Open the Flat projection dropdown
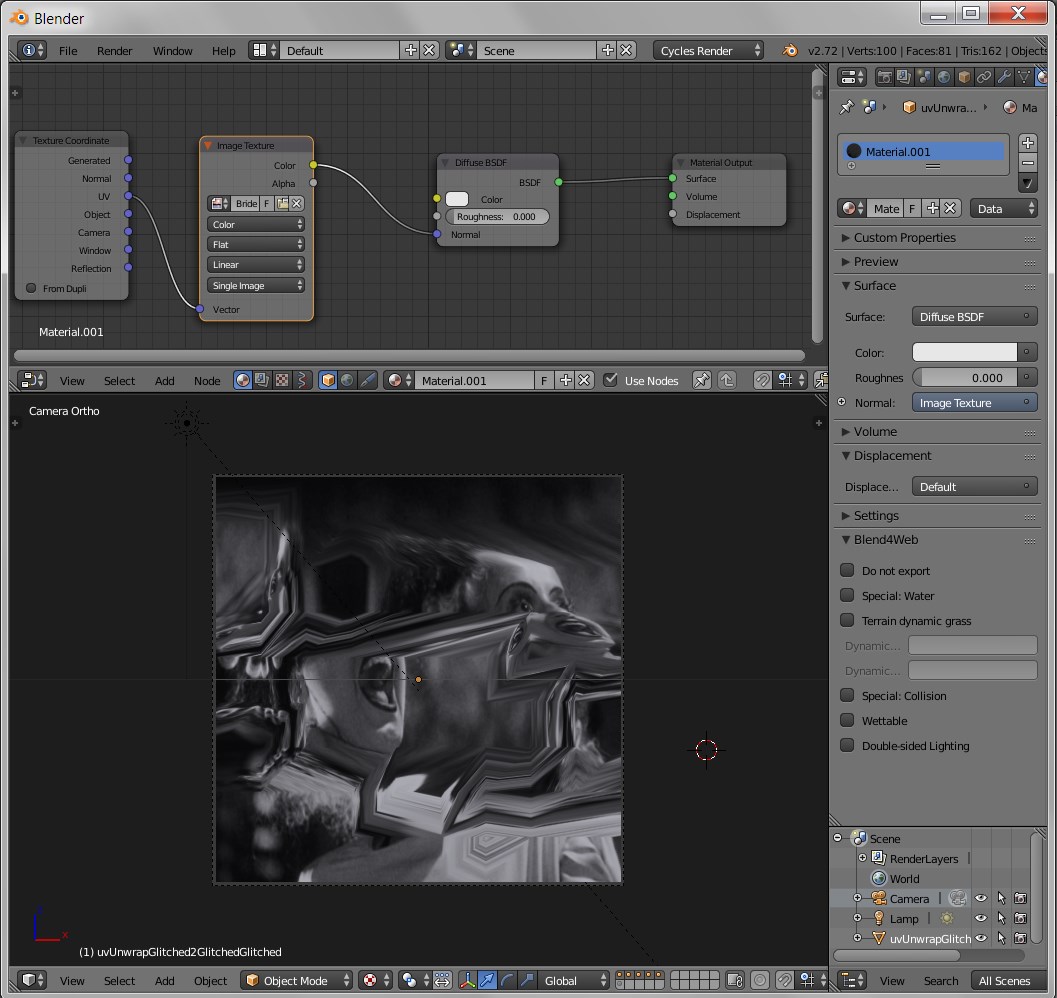The height and width of the screenshot is (998, 1057). 255,244
